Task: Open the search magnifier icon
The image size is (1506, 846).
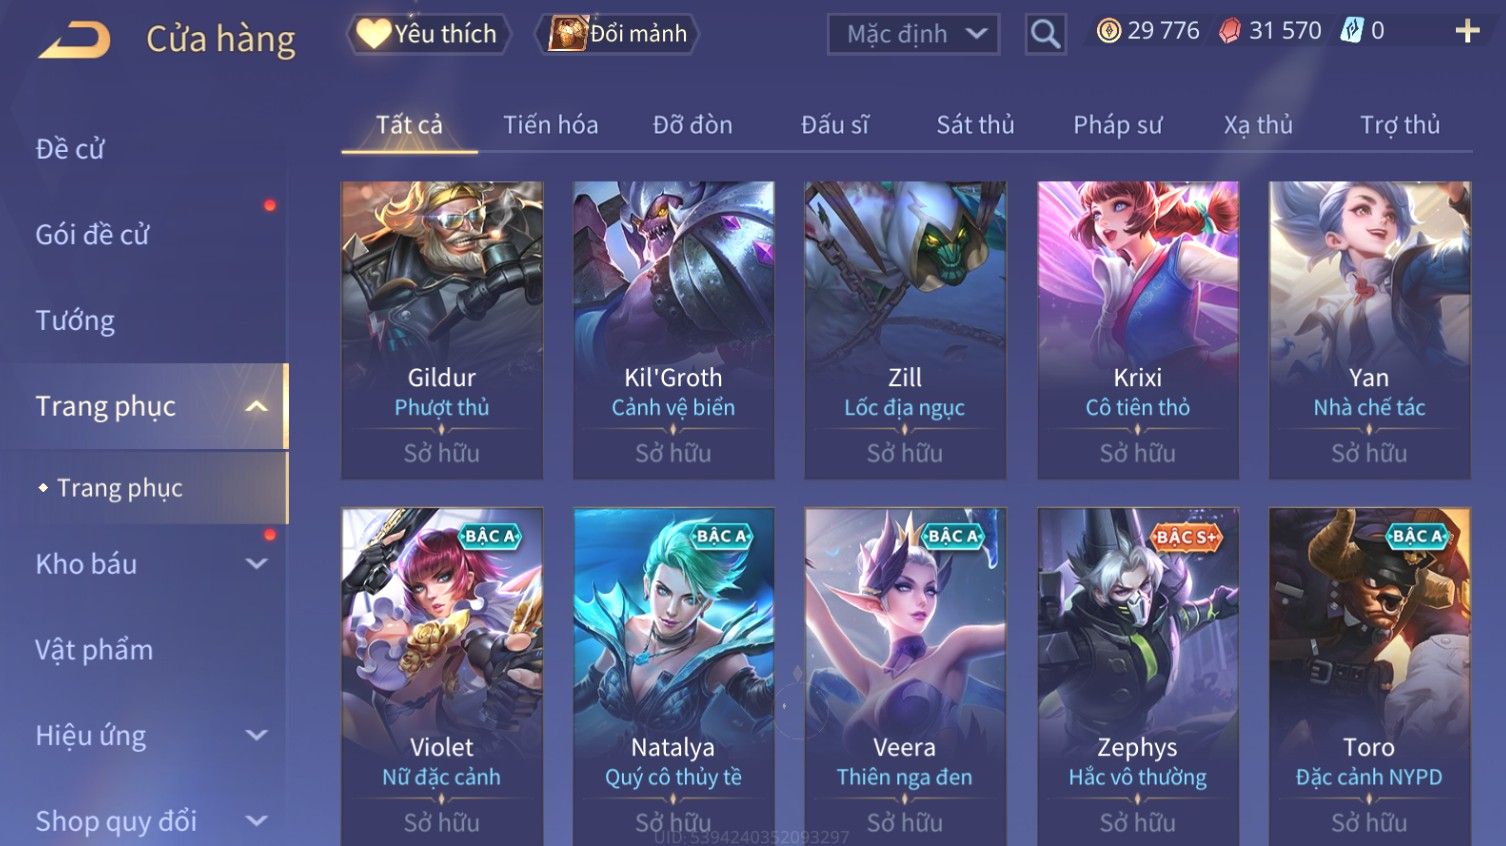Action: [x=1045, y=34]
